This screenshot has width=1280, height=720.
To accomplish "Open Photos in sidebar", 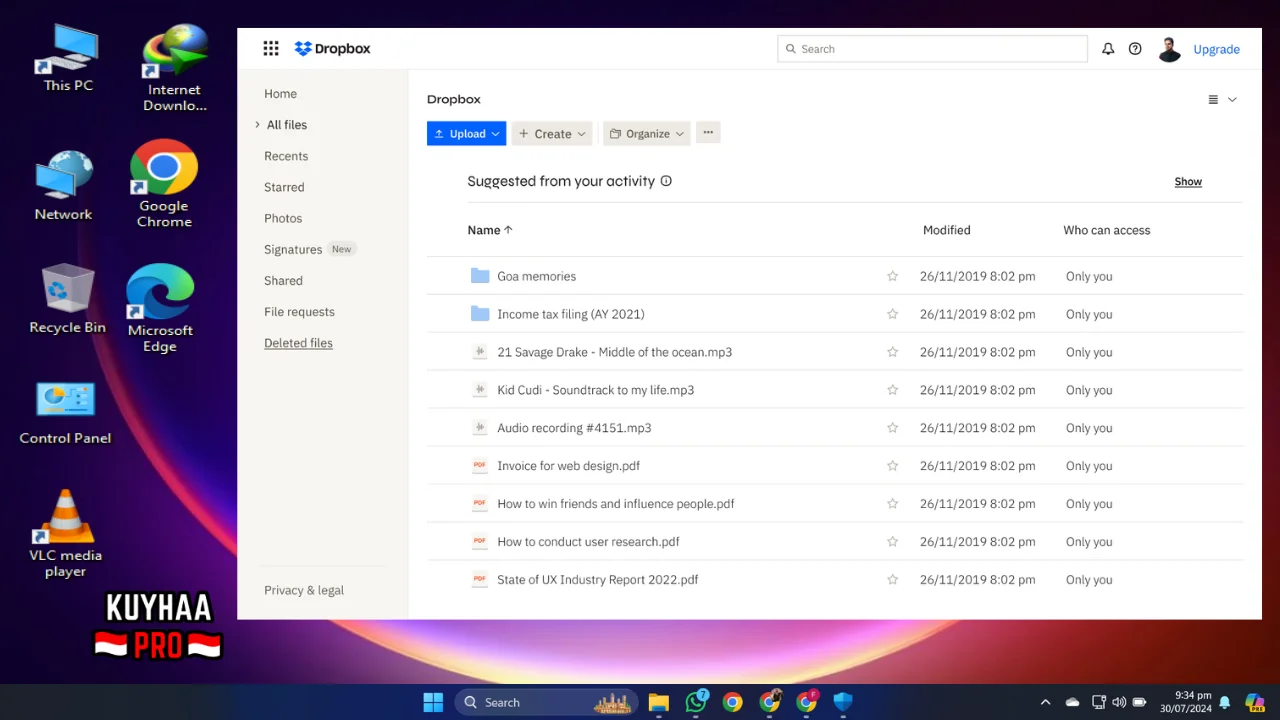I will click(283, 218).
